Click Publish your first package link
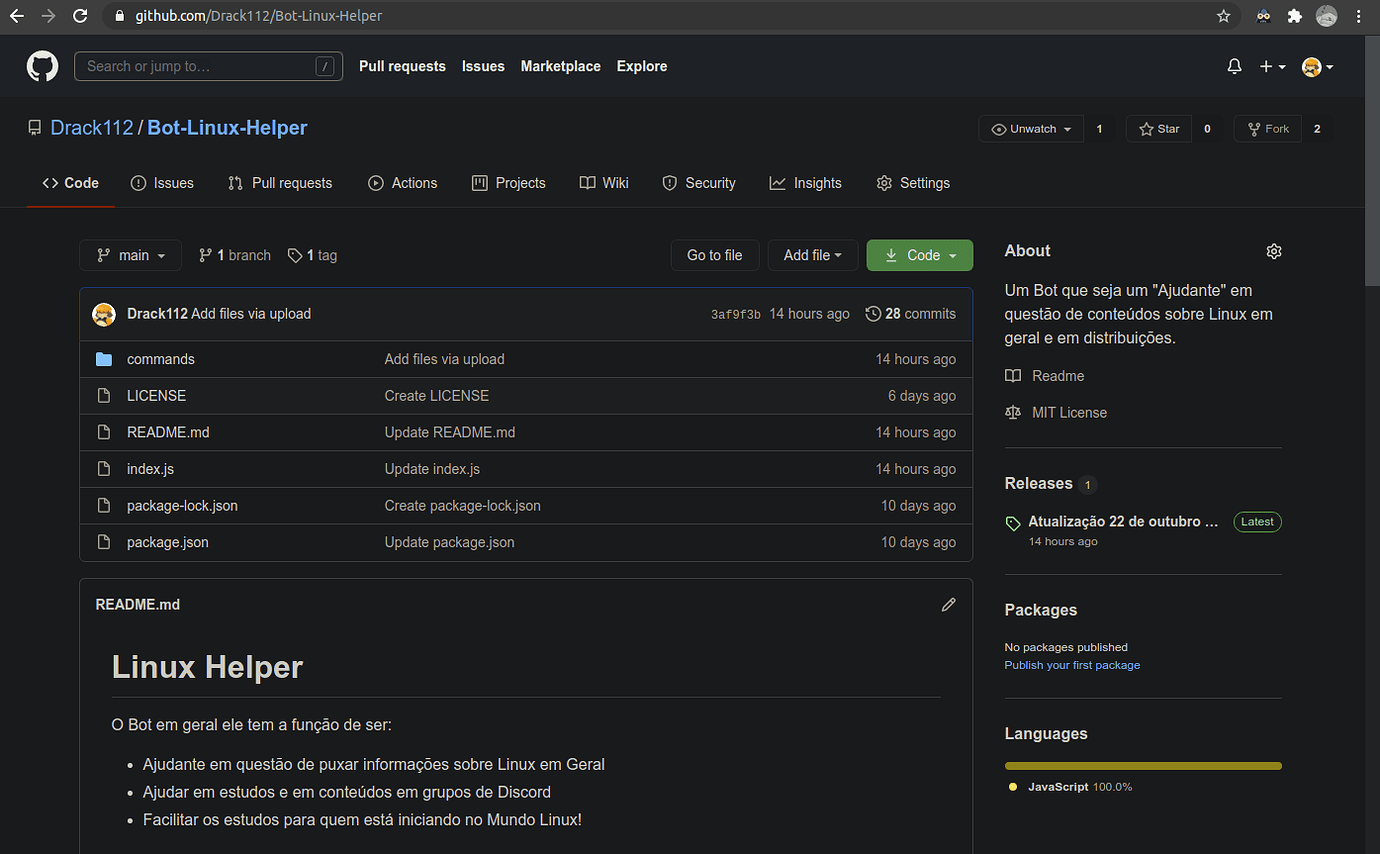 (x=1072, y=665)
